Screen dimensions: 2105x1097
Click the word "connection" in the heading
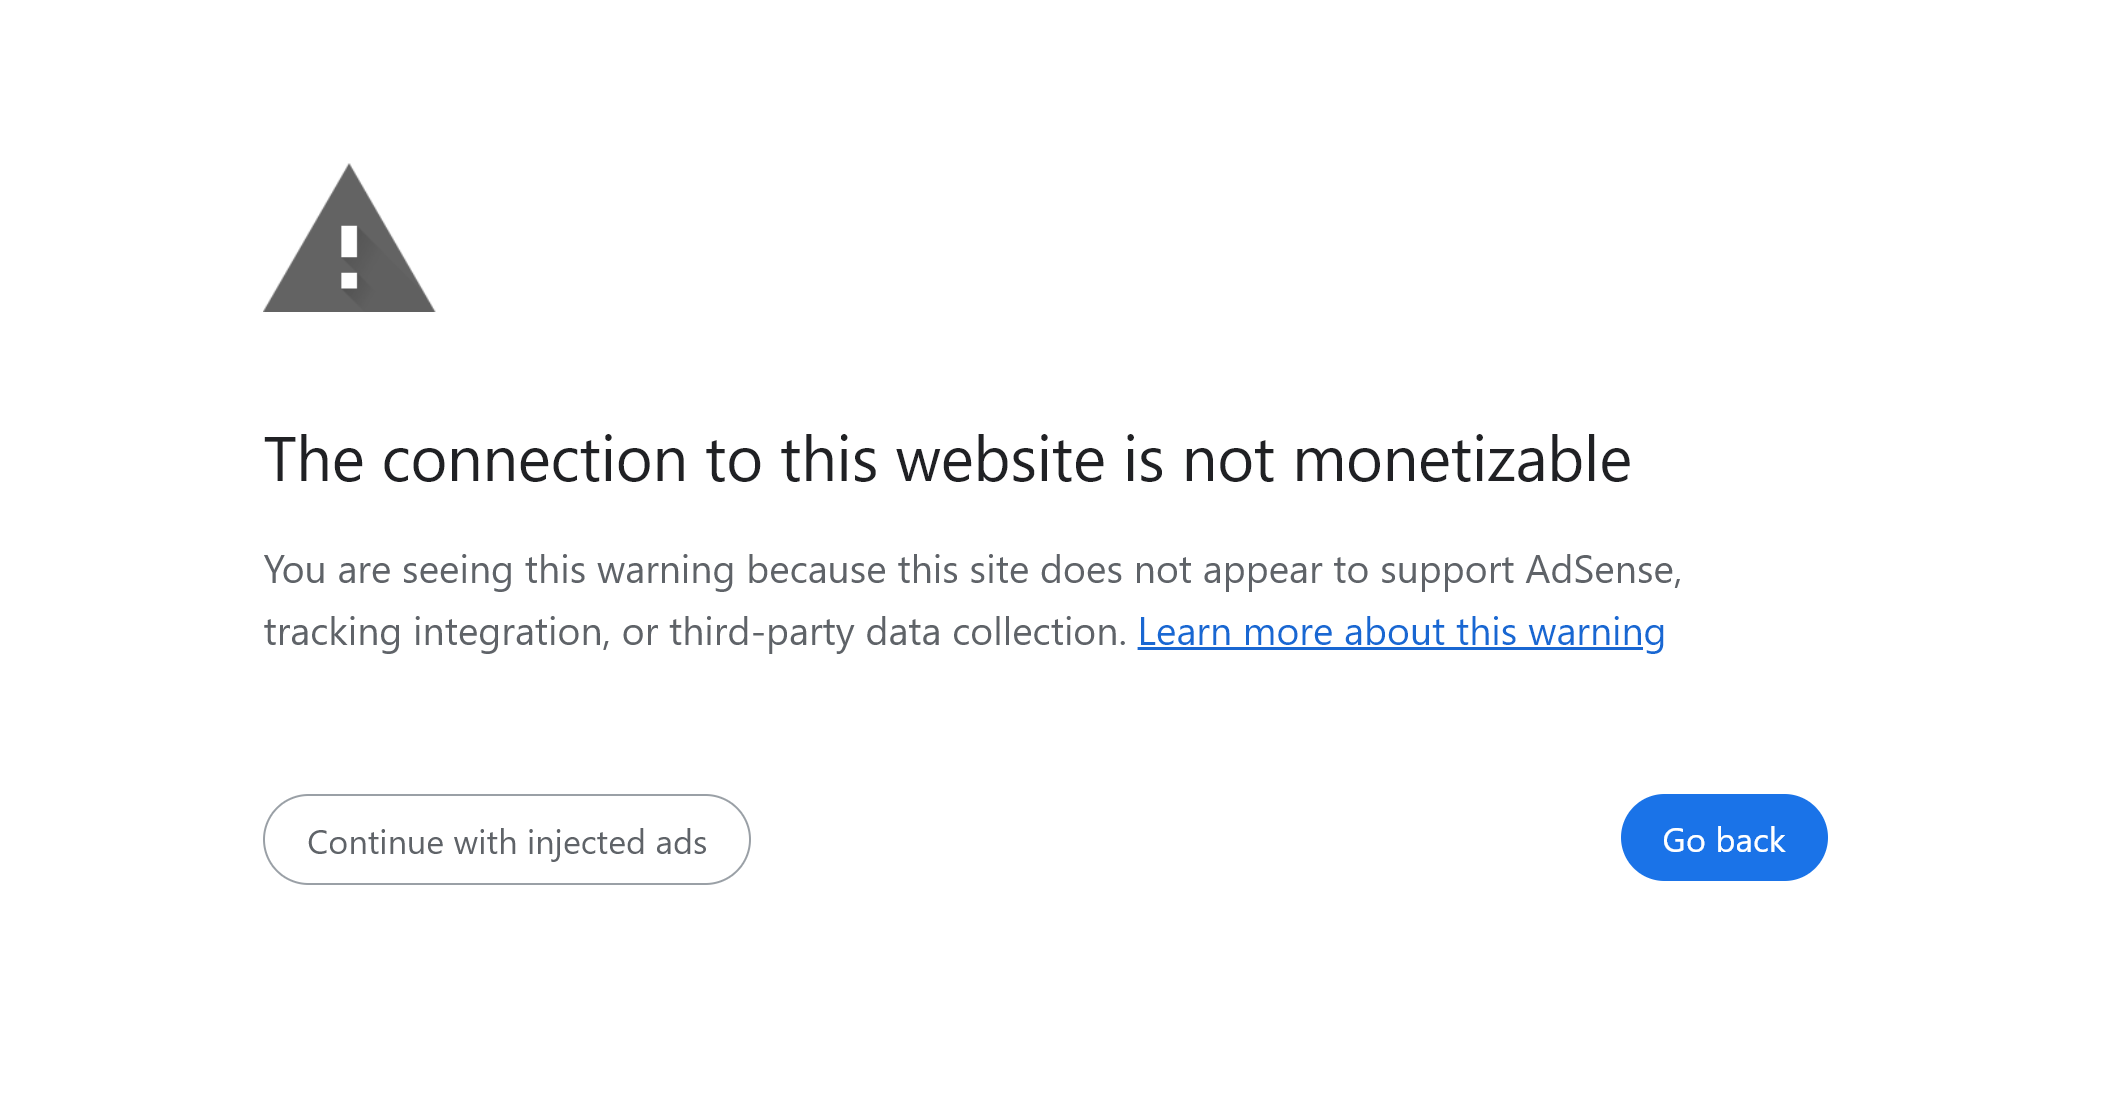tap(535, 460)
